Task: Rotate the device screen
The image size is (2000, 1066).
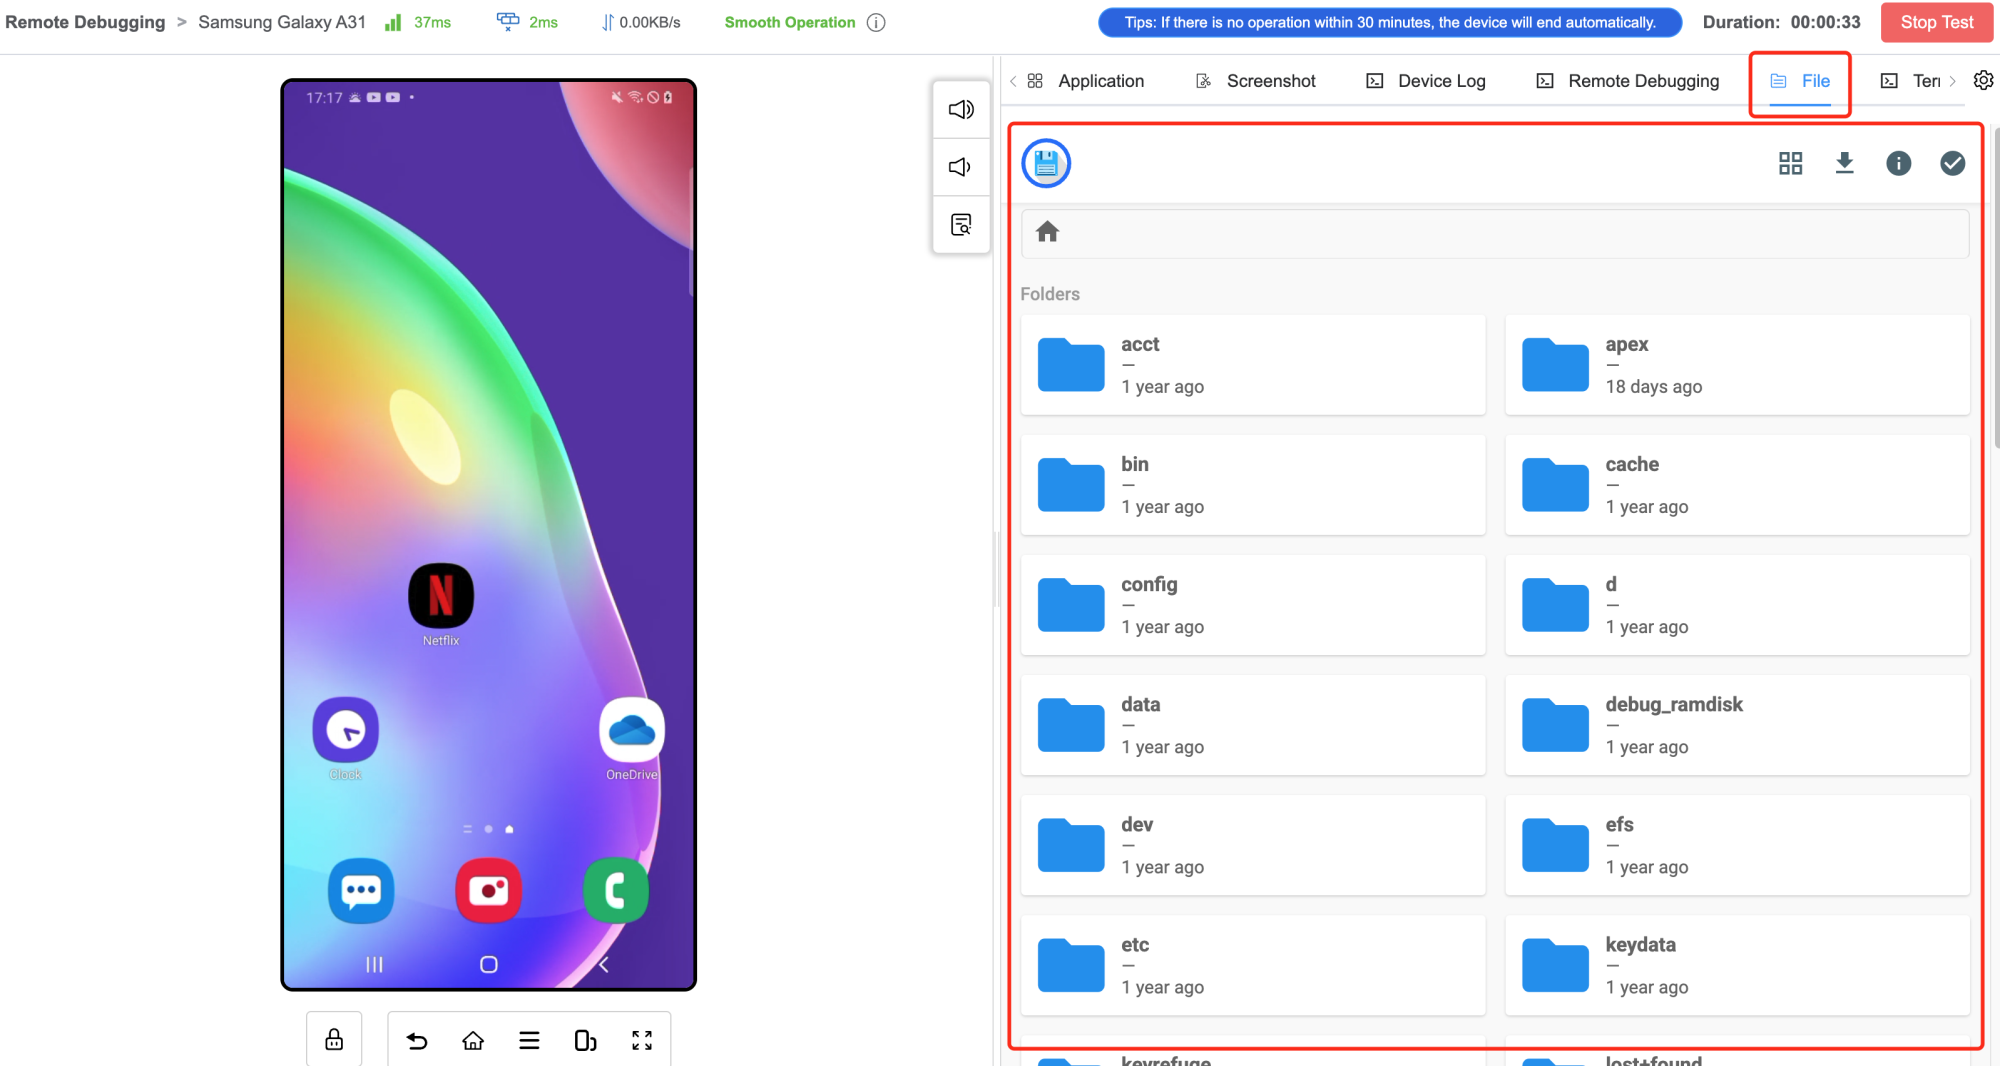Action: pos(586,1041)
